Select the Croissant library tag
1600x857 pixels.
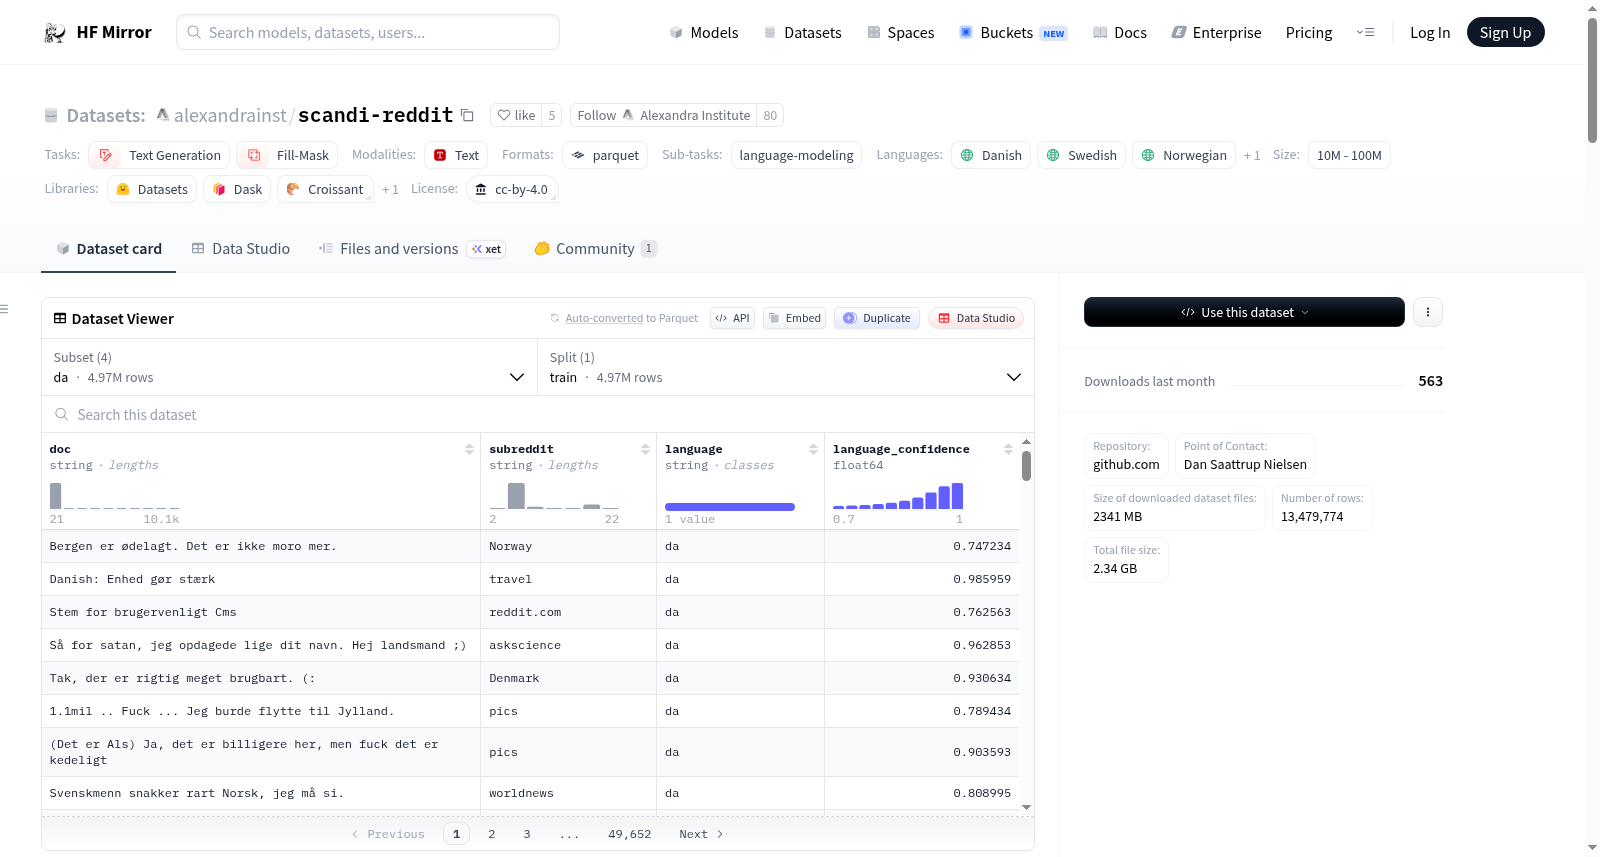pyautogui.click(x=325, y=189)
